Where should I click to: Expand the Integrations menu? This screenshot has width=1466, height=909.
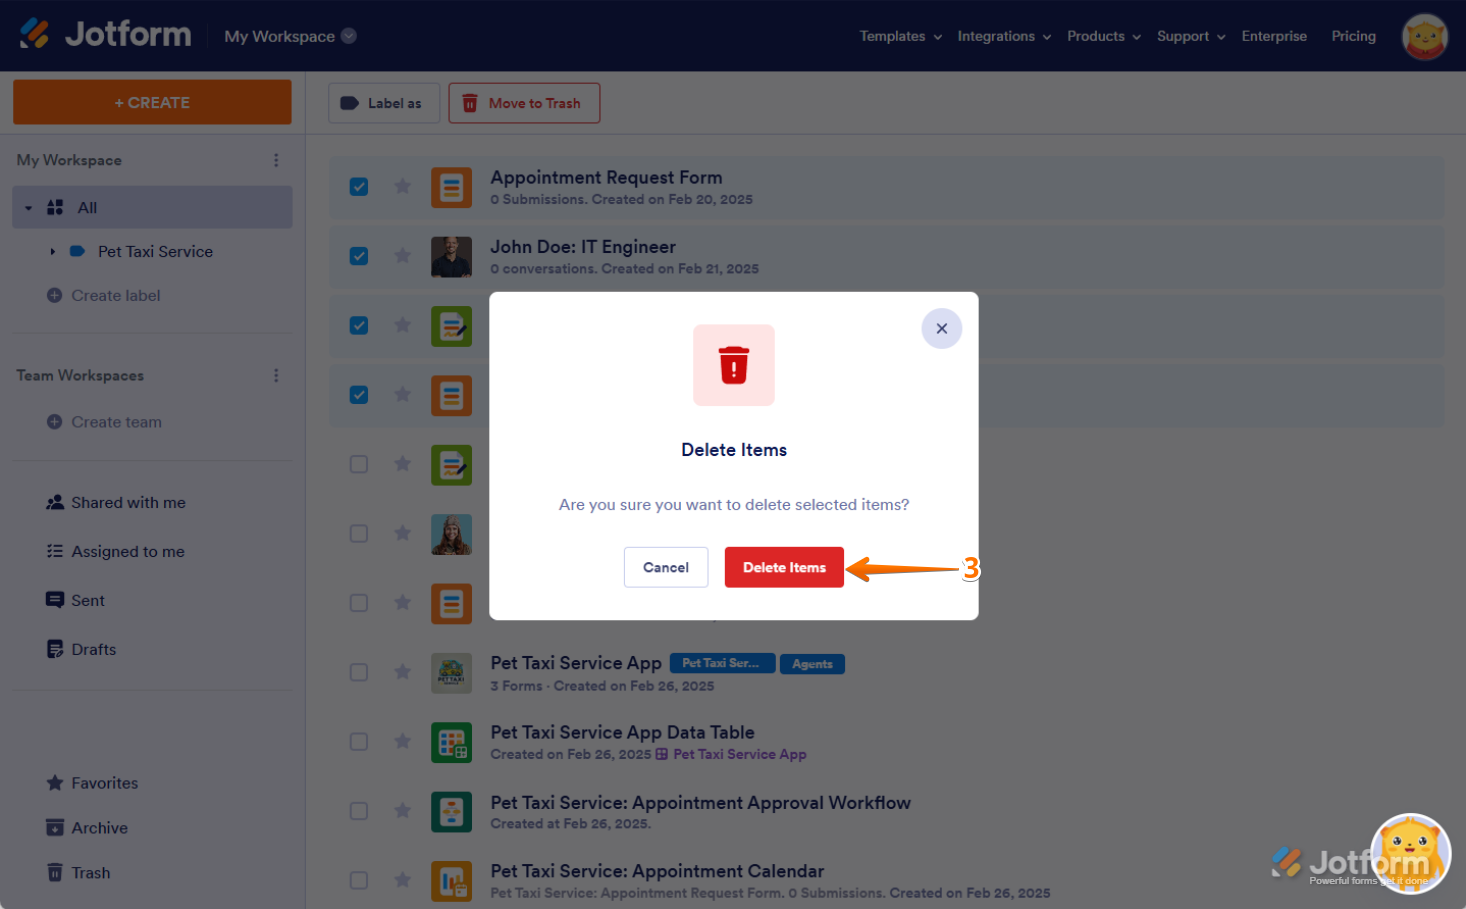click(x=1004, y=36)
